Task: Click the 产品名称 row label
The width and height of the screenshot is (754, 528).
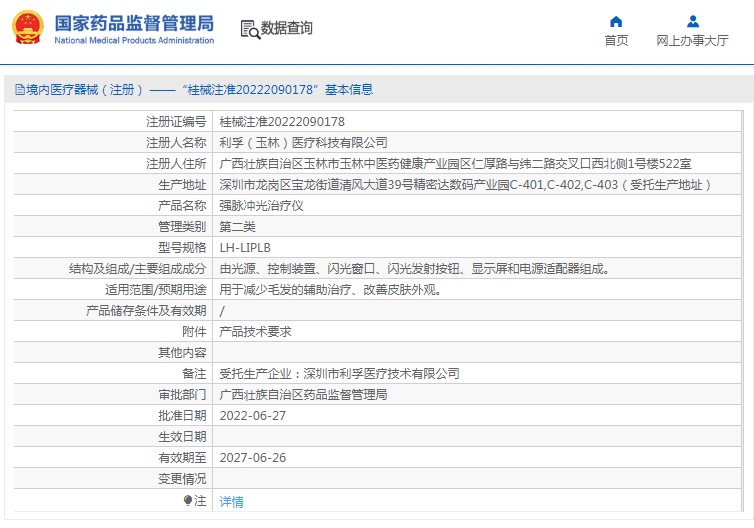Action: (x=182, y=206)
